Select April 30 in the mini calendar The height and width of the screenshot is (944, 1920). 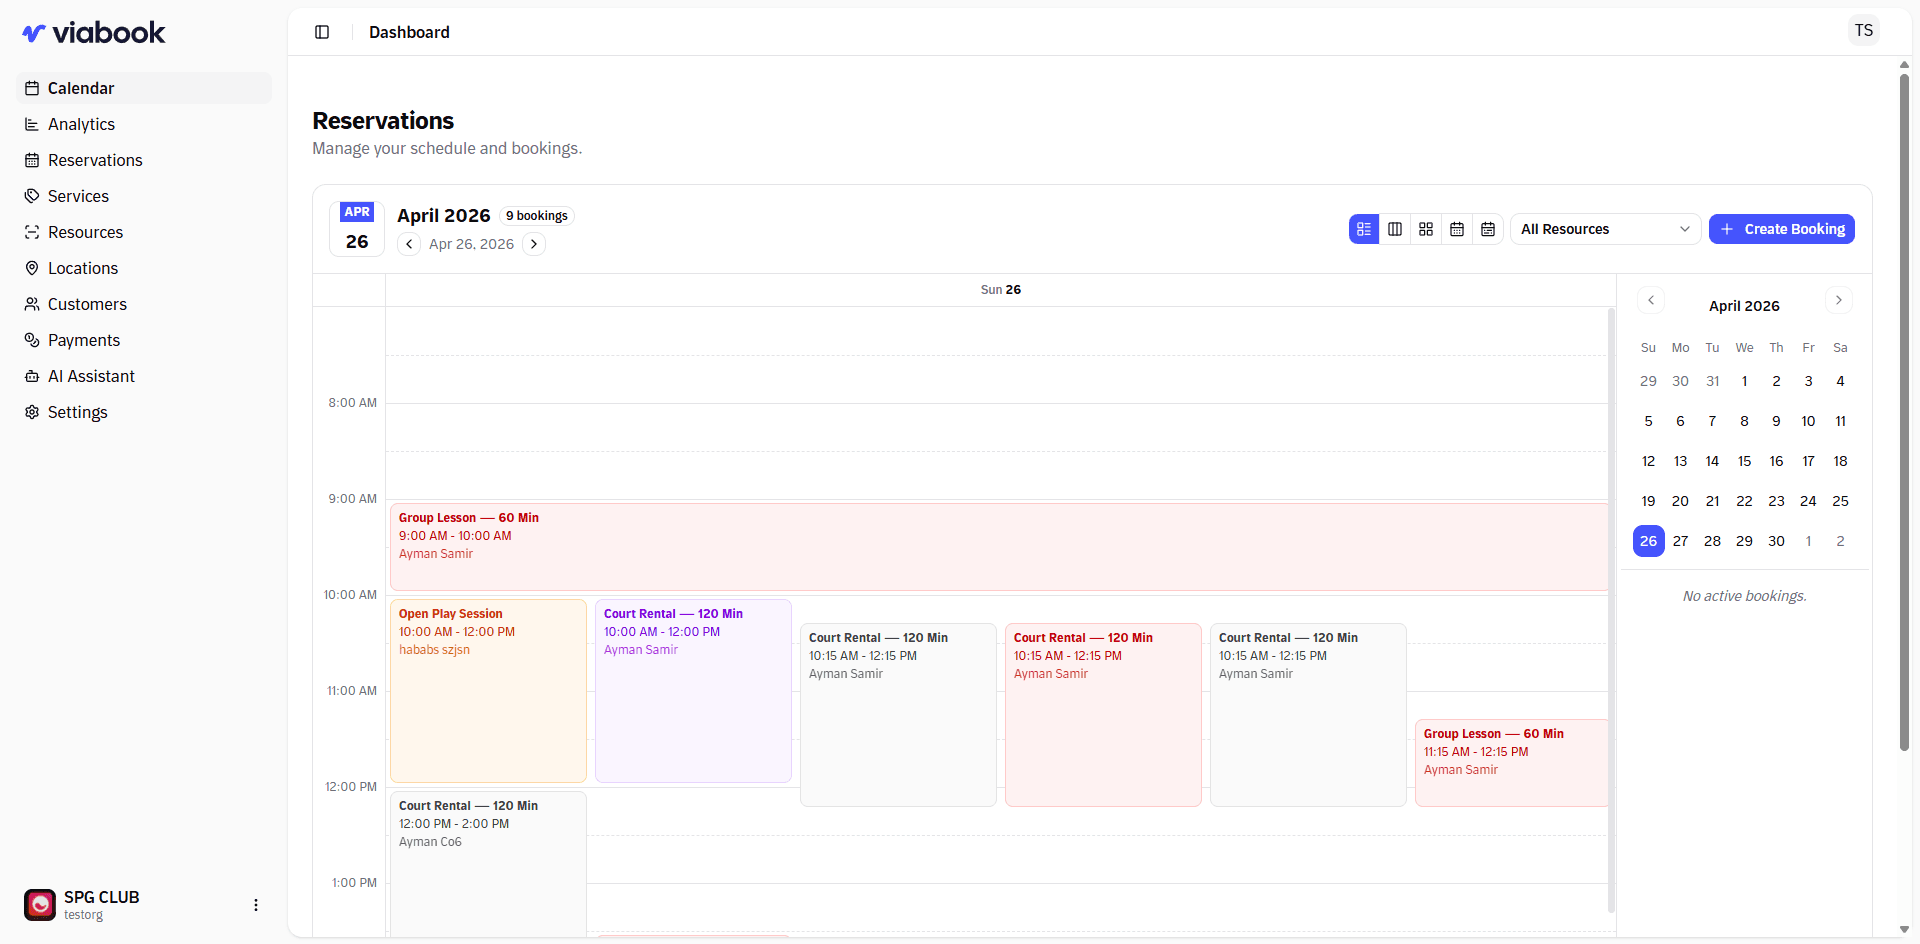click(1776, 541)
